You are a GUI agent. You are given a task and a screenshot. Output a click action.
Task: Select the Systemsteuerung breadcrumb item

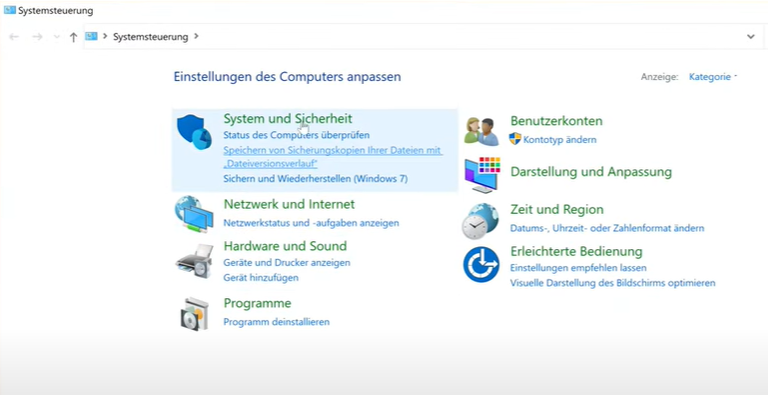click(x=150, y=37)
